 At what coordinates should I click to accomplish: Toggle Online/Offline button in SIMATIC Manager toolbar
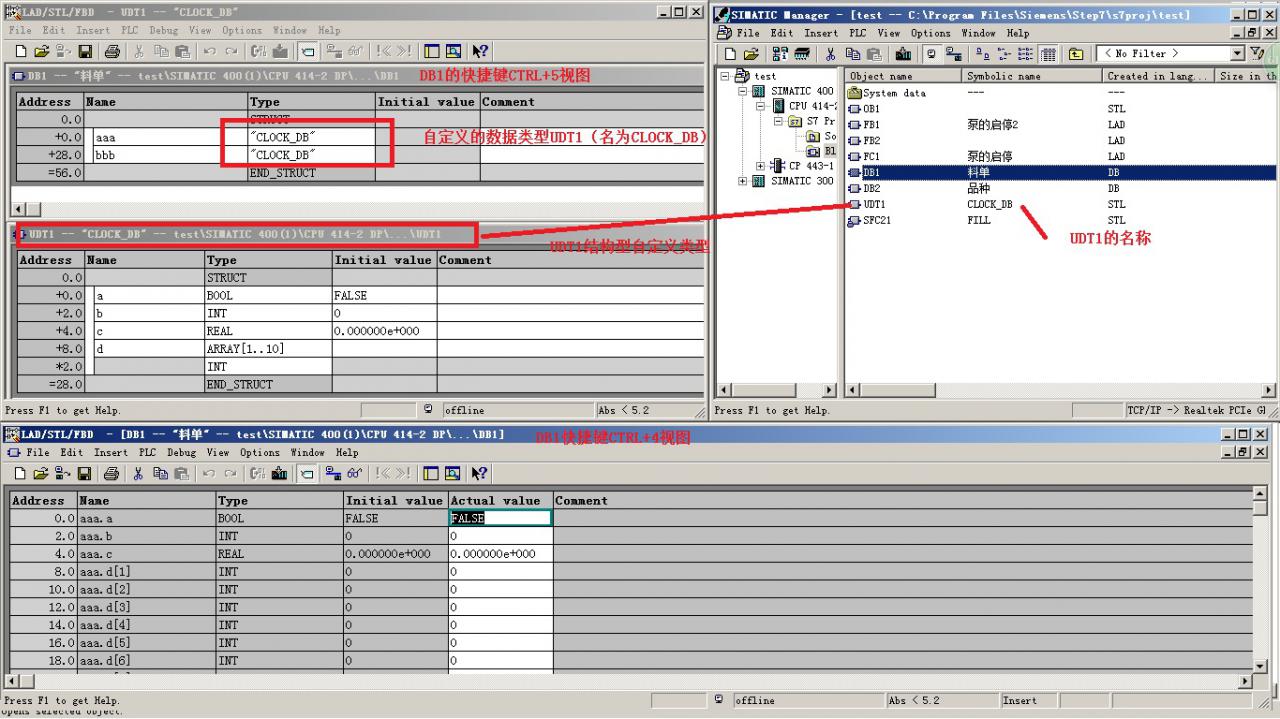pos(932,54)
